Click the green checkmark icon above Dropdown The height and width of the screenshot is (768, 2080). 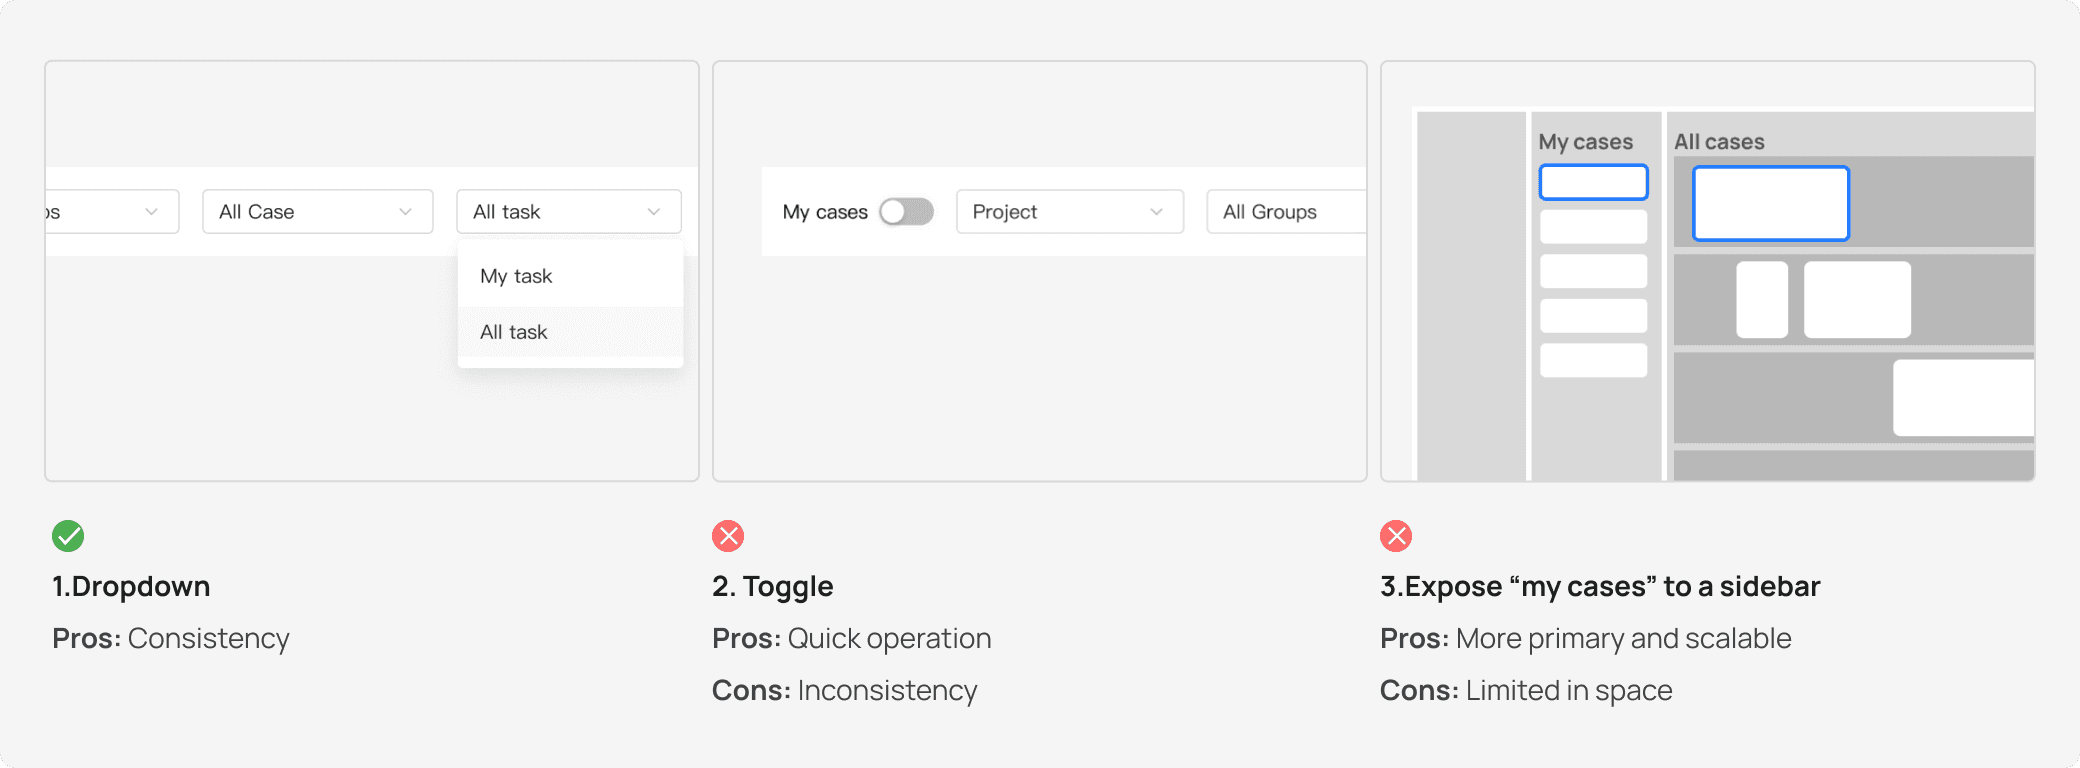point(68,536)
